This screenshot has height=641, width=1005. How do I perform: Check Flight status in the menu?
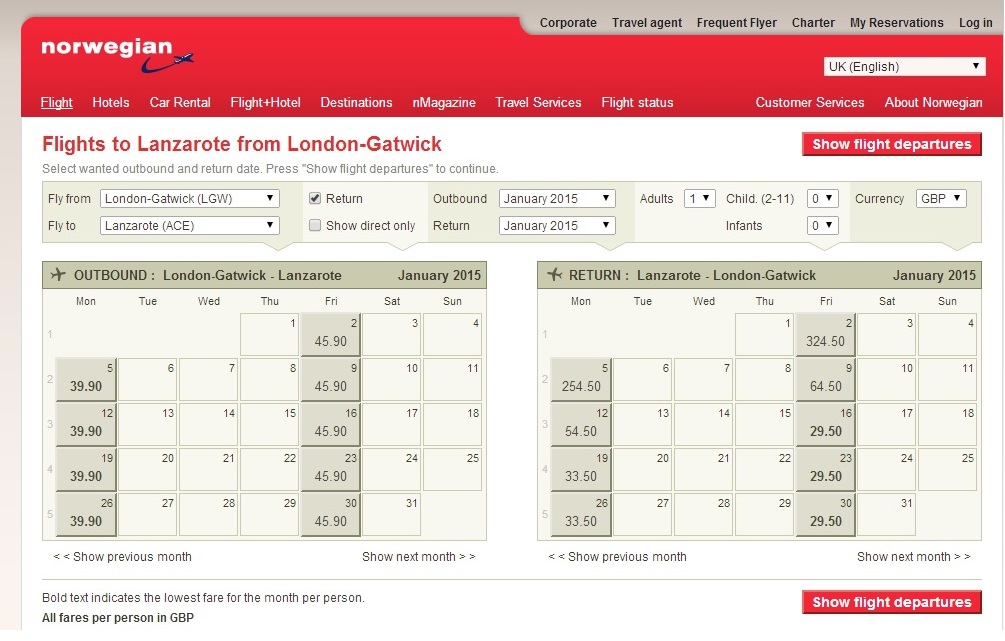point(637,103)
